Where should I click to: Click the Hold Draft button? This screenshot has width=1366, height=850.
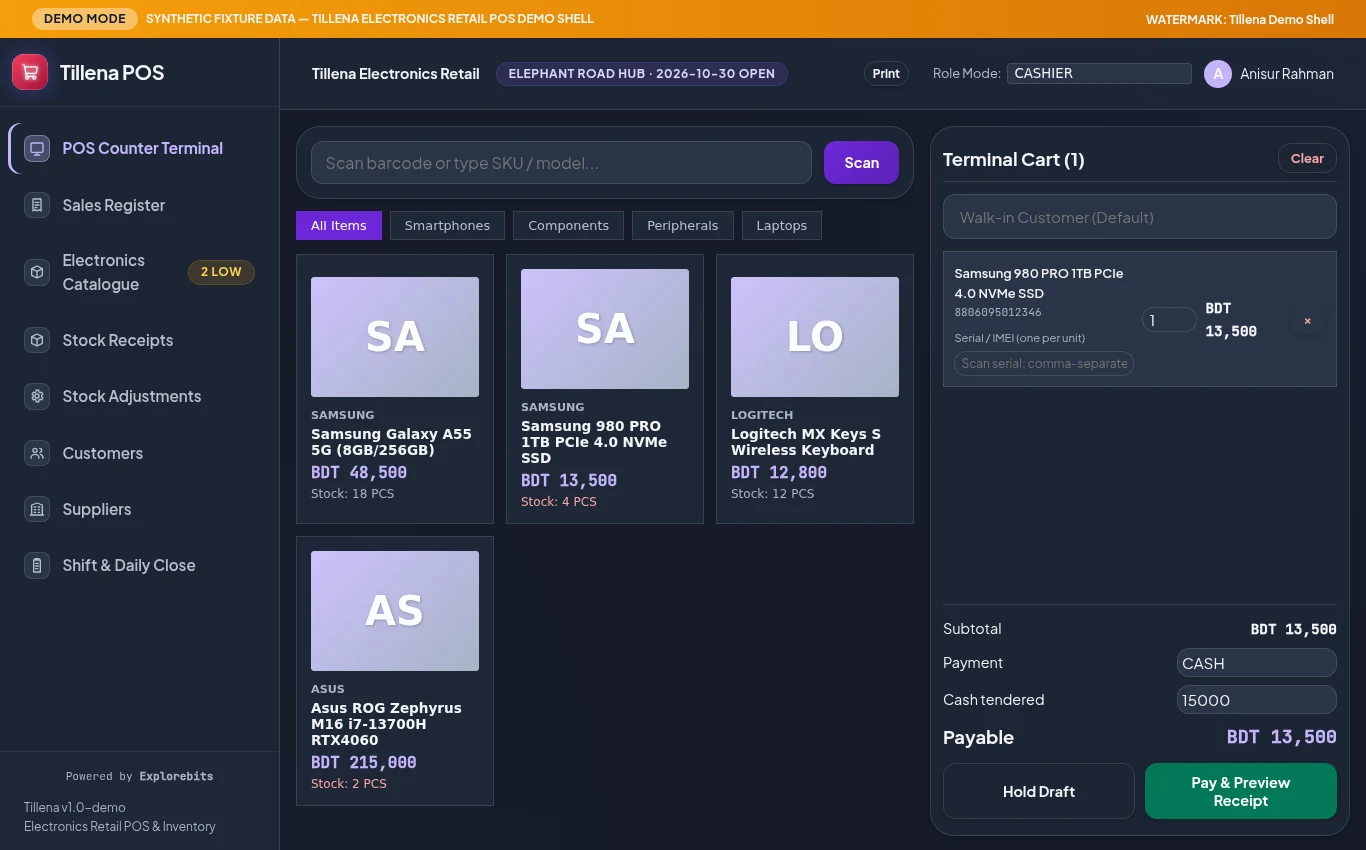(x=1039, y=791)
